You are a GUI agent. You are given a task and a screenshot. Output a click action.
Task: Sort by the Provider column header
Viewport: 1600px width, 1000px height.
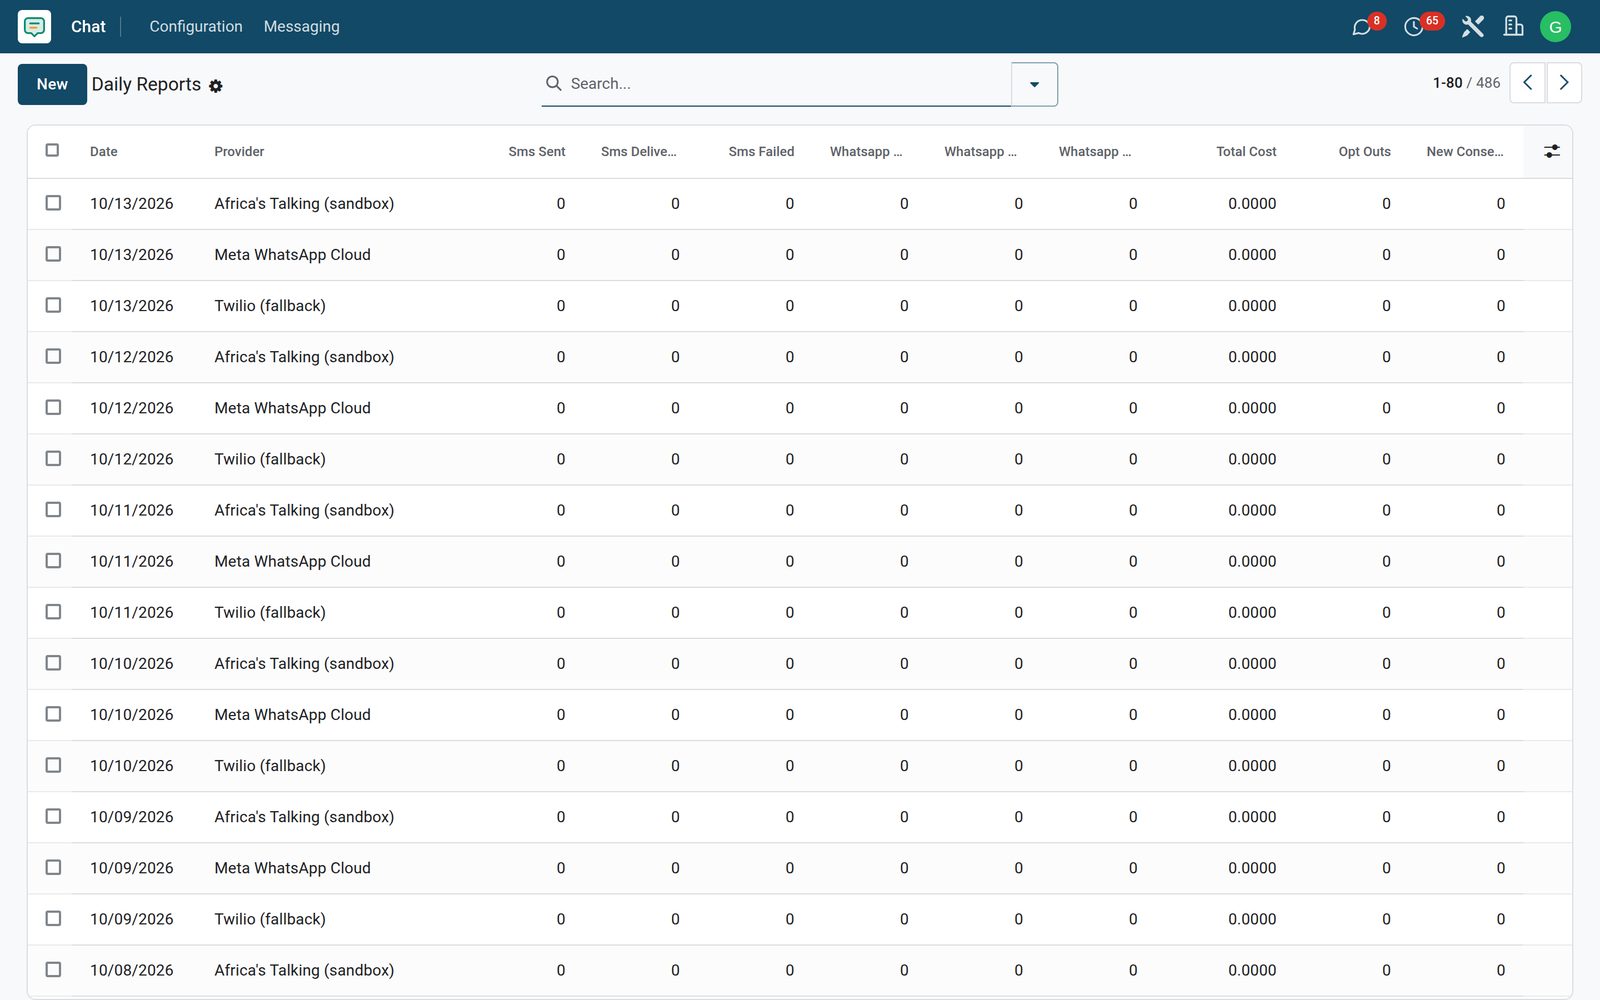239,152
